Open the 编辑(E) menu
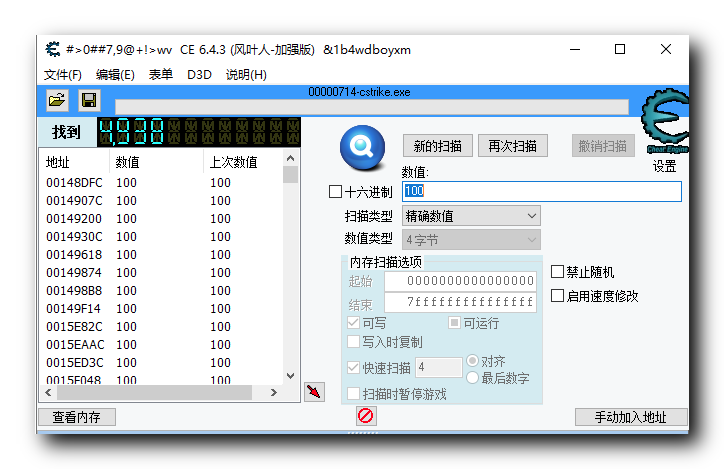Viewport: 724px width, 469px height. pyautogui.click(x=115, y=75)
